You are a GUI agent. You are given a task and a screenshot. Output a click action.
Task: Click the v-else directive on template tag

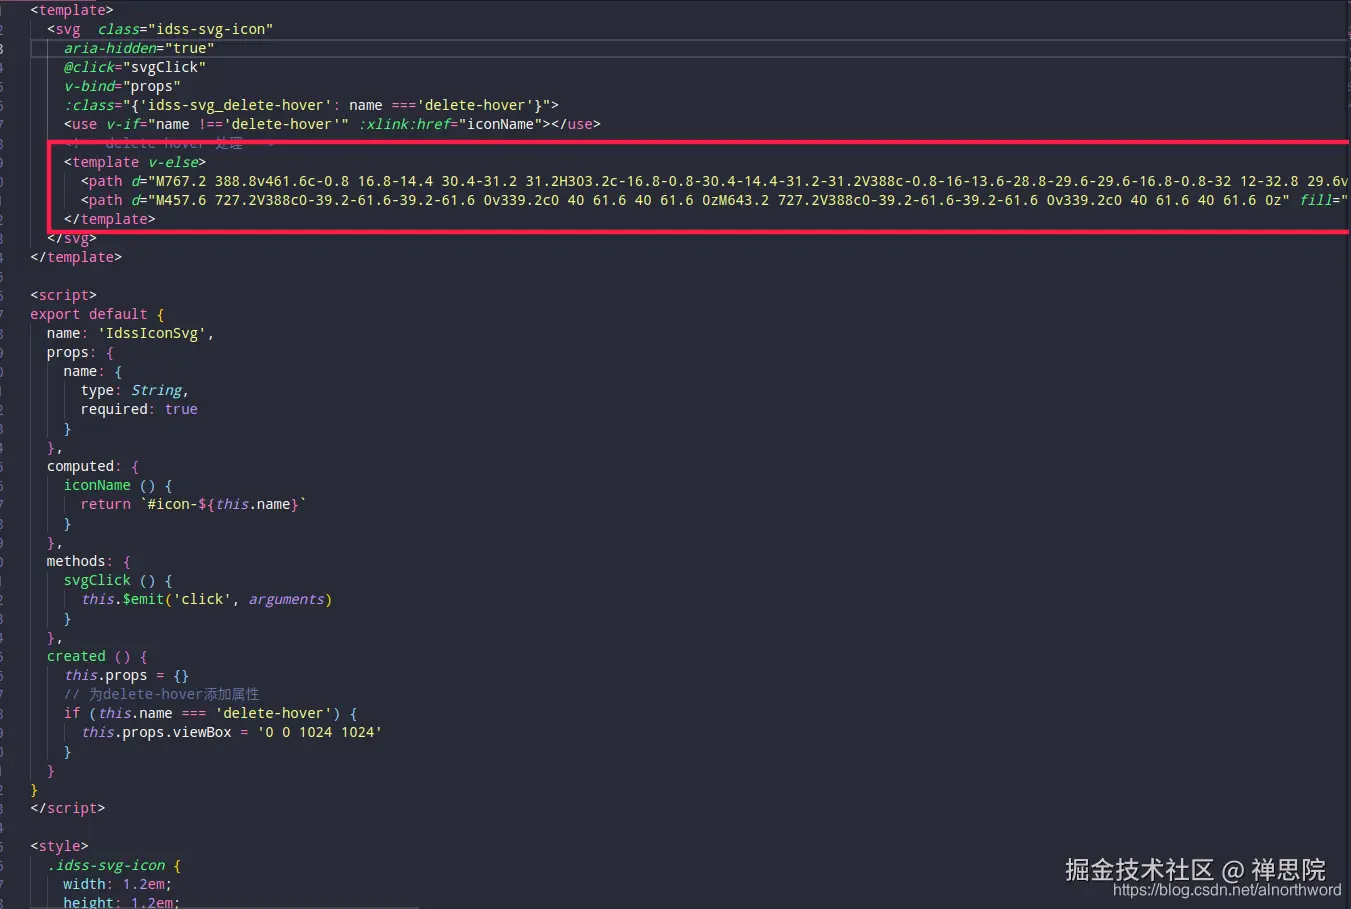pos(173,162)
